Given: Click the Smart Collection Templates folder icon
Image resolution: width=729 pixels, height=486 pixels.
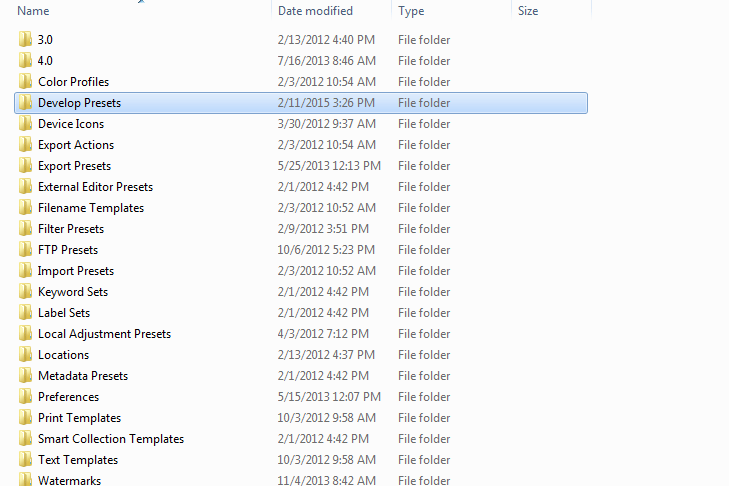Looking at the screenshot, I should pyautogui.click(x=26, y=439).
